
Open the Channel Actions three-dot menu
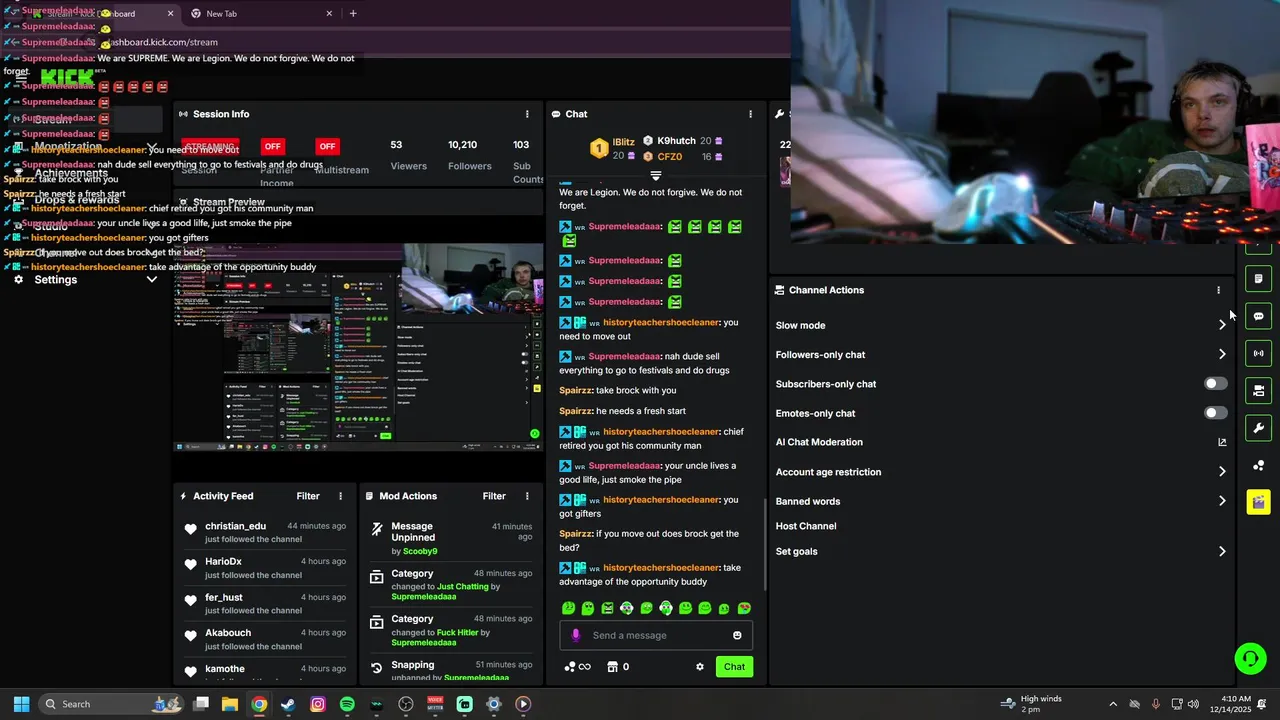[1218, 290]
